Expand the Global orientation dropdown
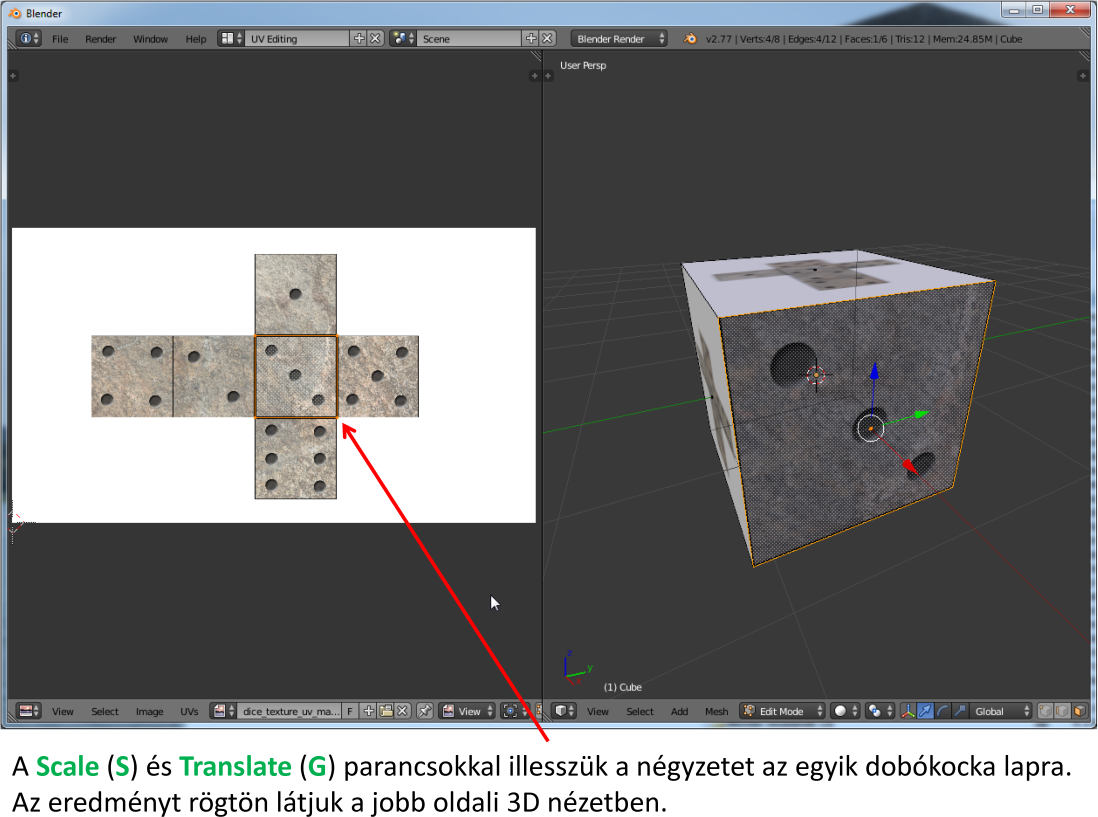This screenshot has height=817, width=1098. click(x=1002, y=711)
